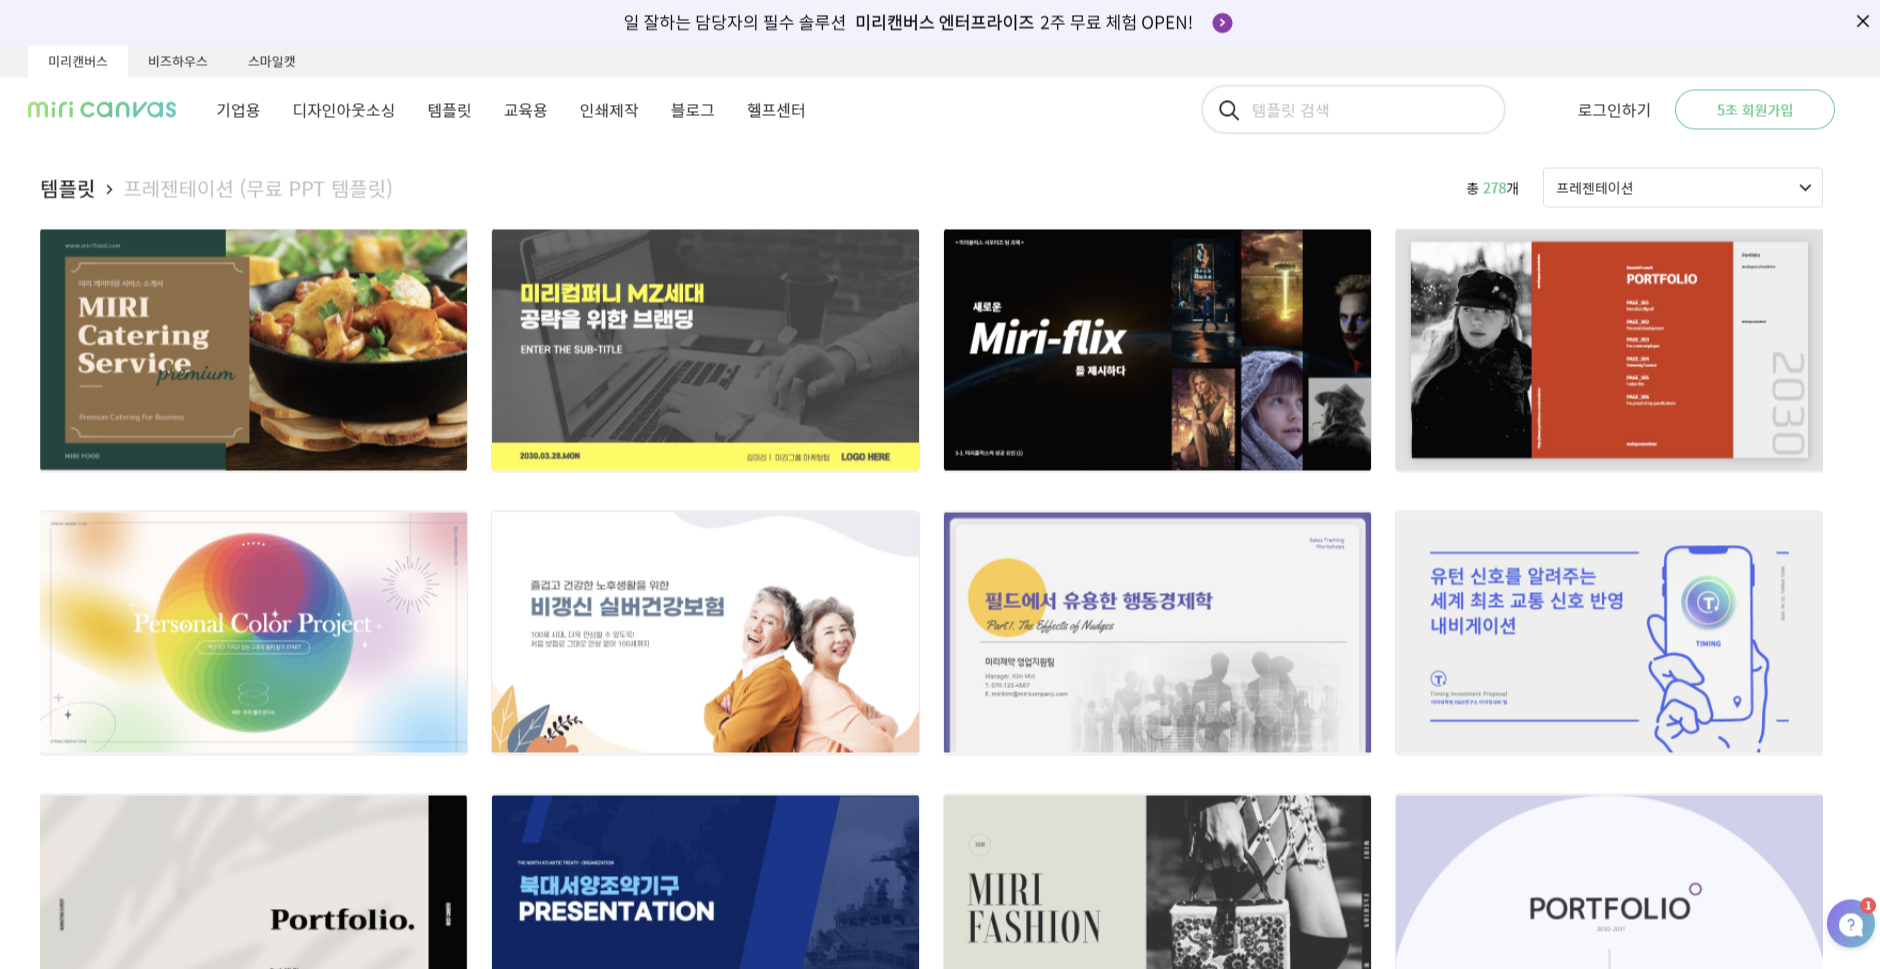
Task: Open the 비갱신 실버건강보험 template
Action: [705, 632]
